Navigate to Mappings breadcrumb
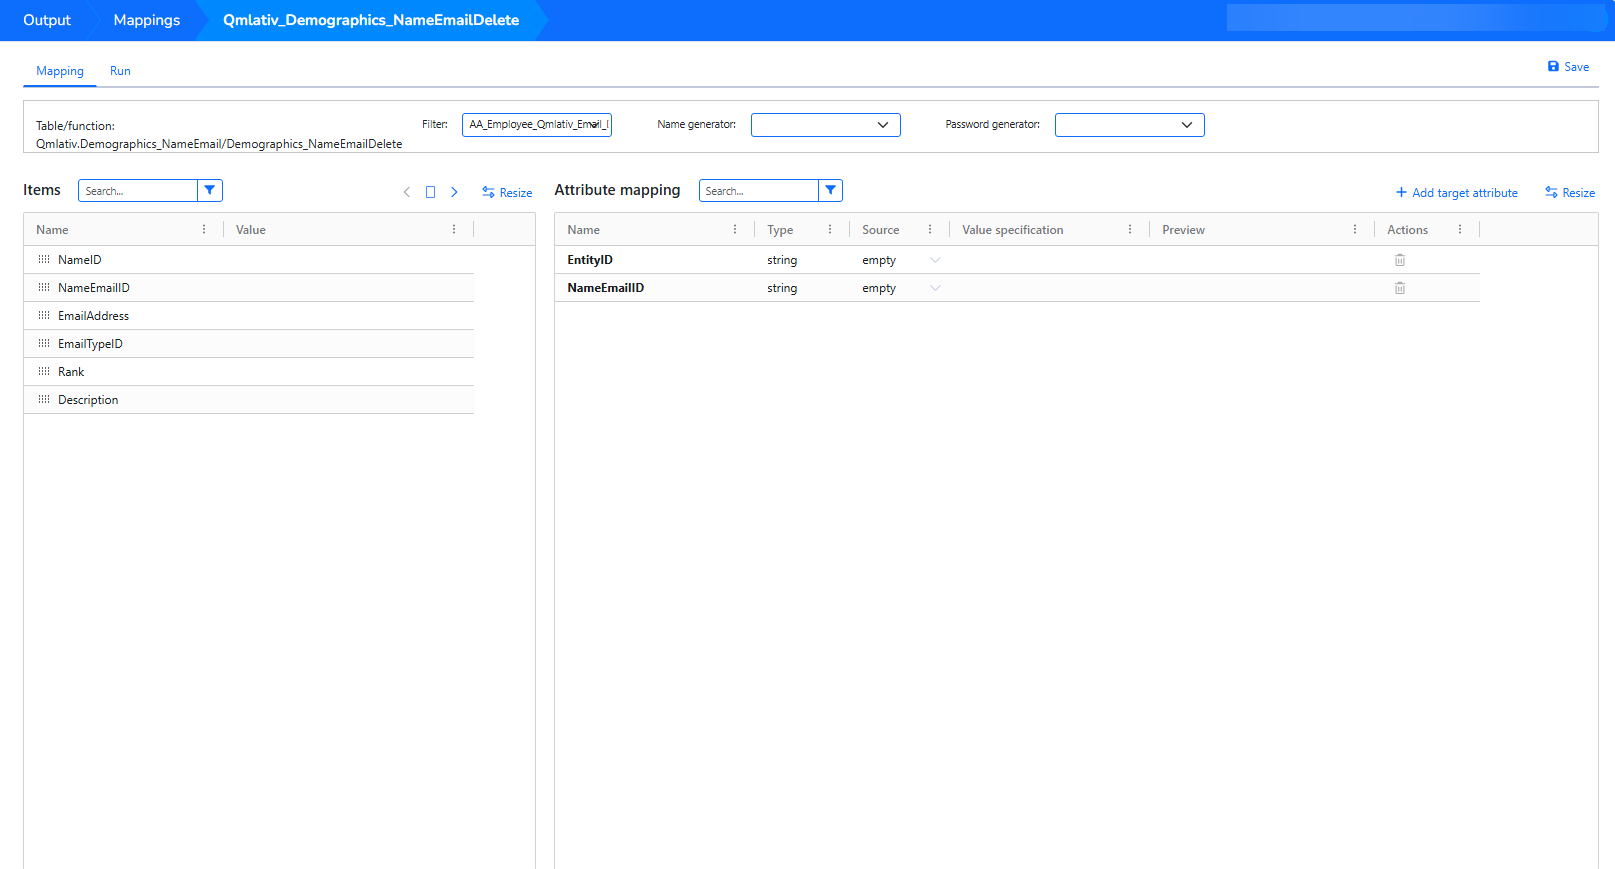Viewport: 1615px width, 869px height. click(x=147, y=20)
